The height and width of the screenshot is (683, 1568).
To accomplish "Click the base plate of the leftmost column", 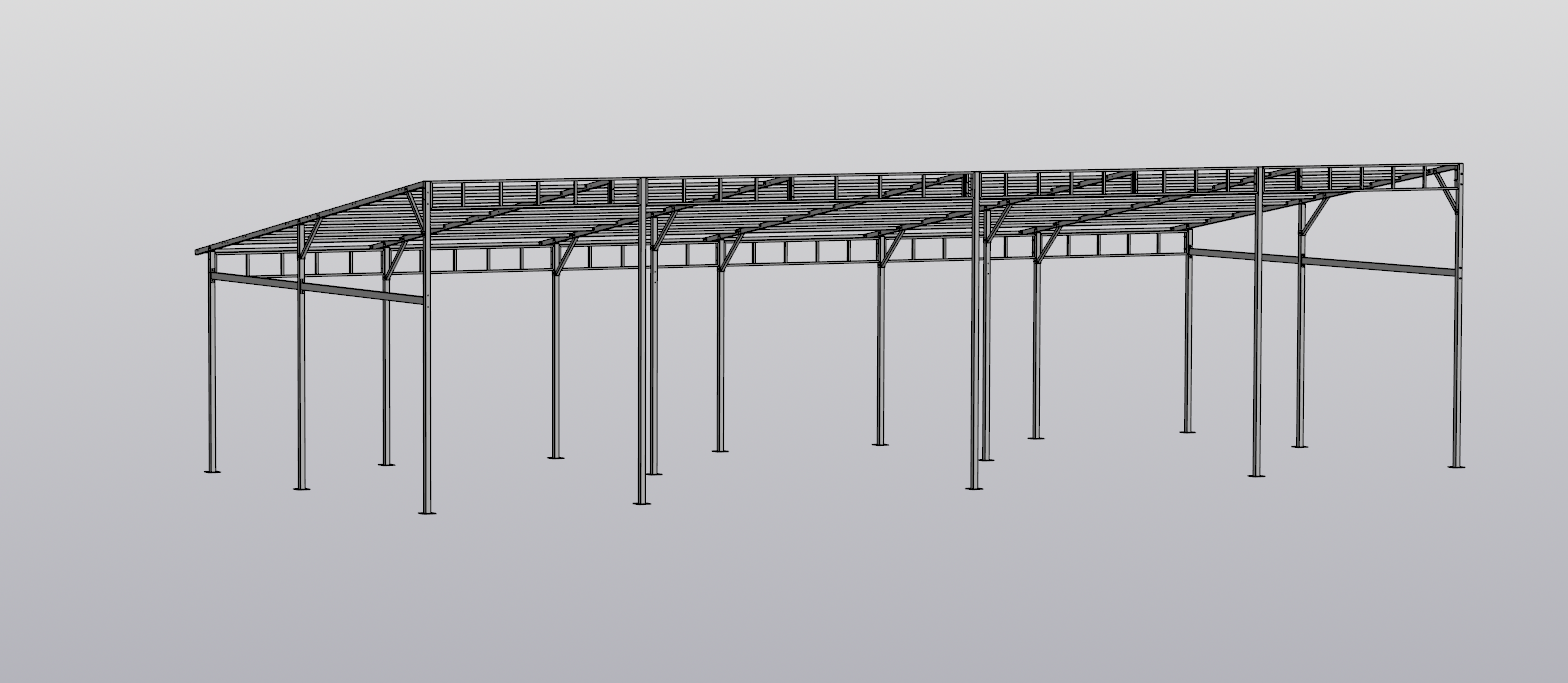I will click(x=212, y=470).
